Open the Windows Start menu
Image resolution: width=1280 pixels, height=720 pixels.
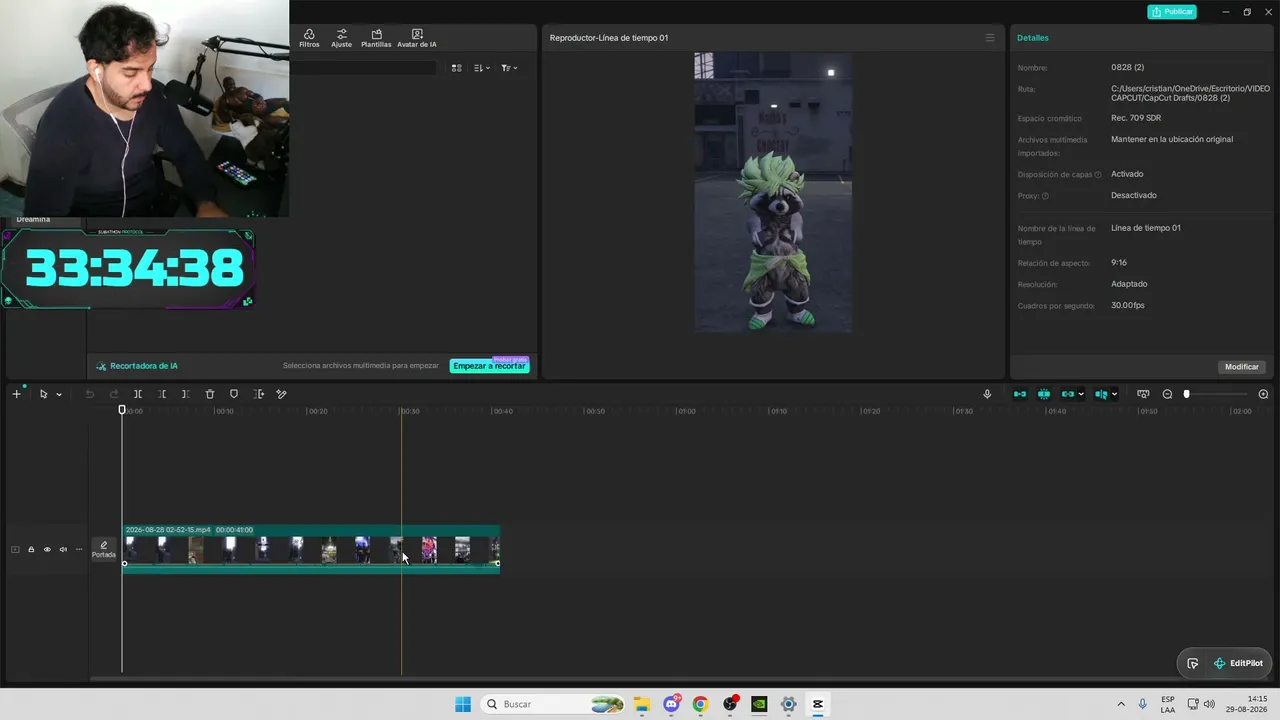click(x=463, y=704)
